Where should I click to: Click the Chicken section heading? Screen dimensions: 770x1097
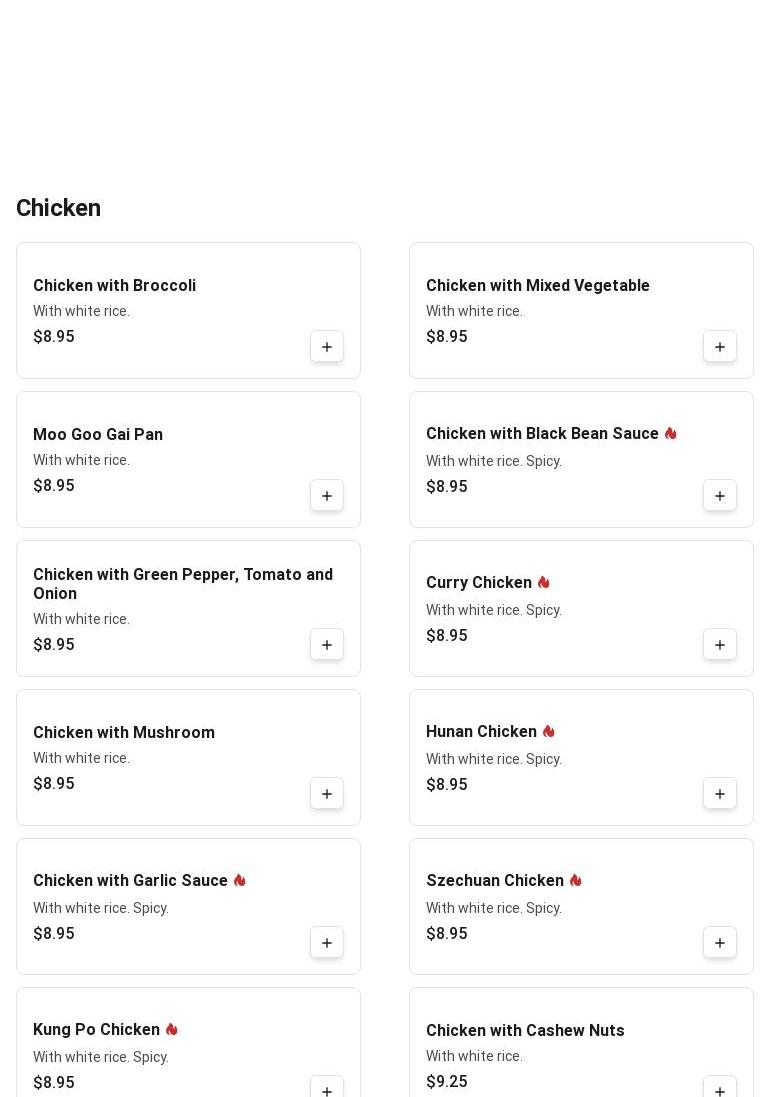pos(58,208)
